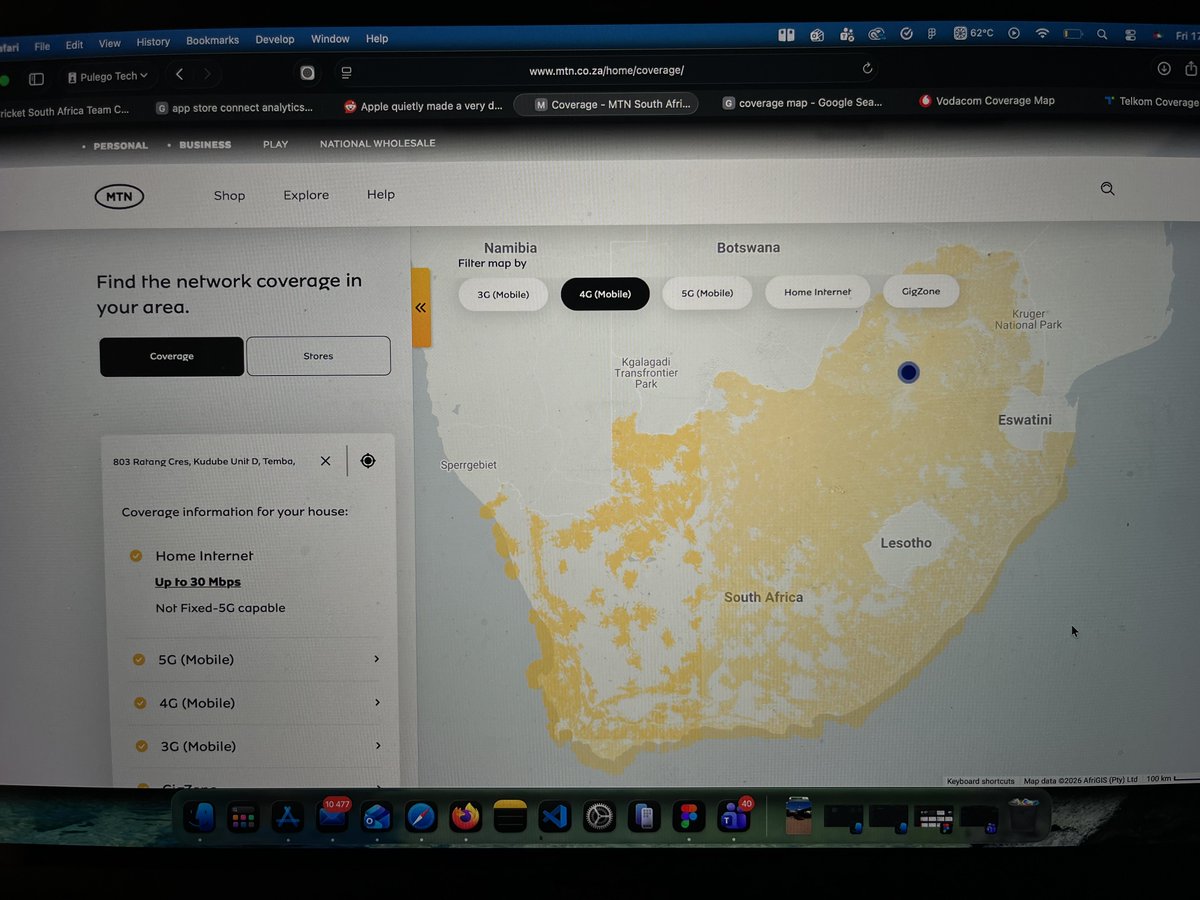Switch to app store connect analytics tab
This screenshot has width=1200, height=900.
(235, 107)
